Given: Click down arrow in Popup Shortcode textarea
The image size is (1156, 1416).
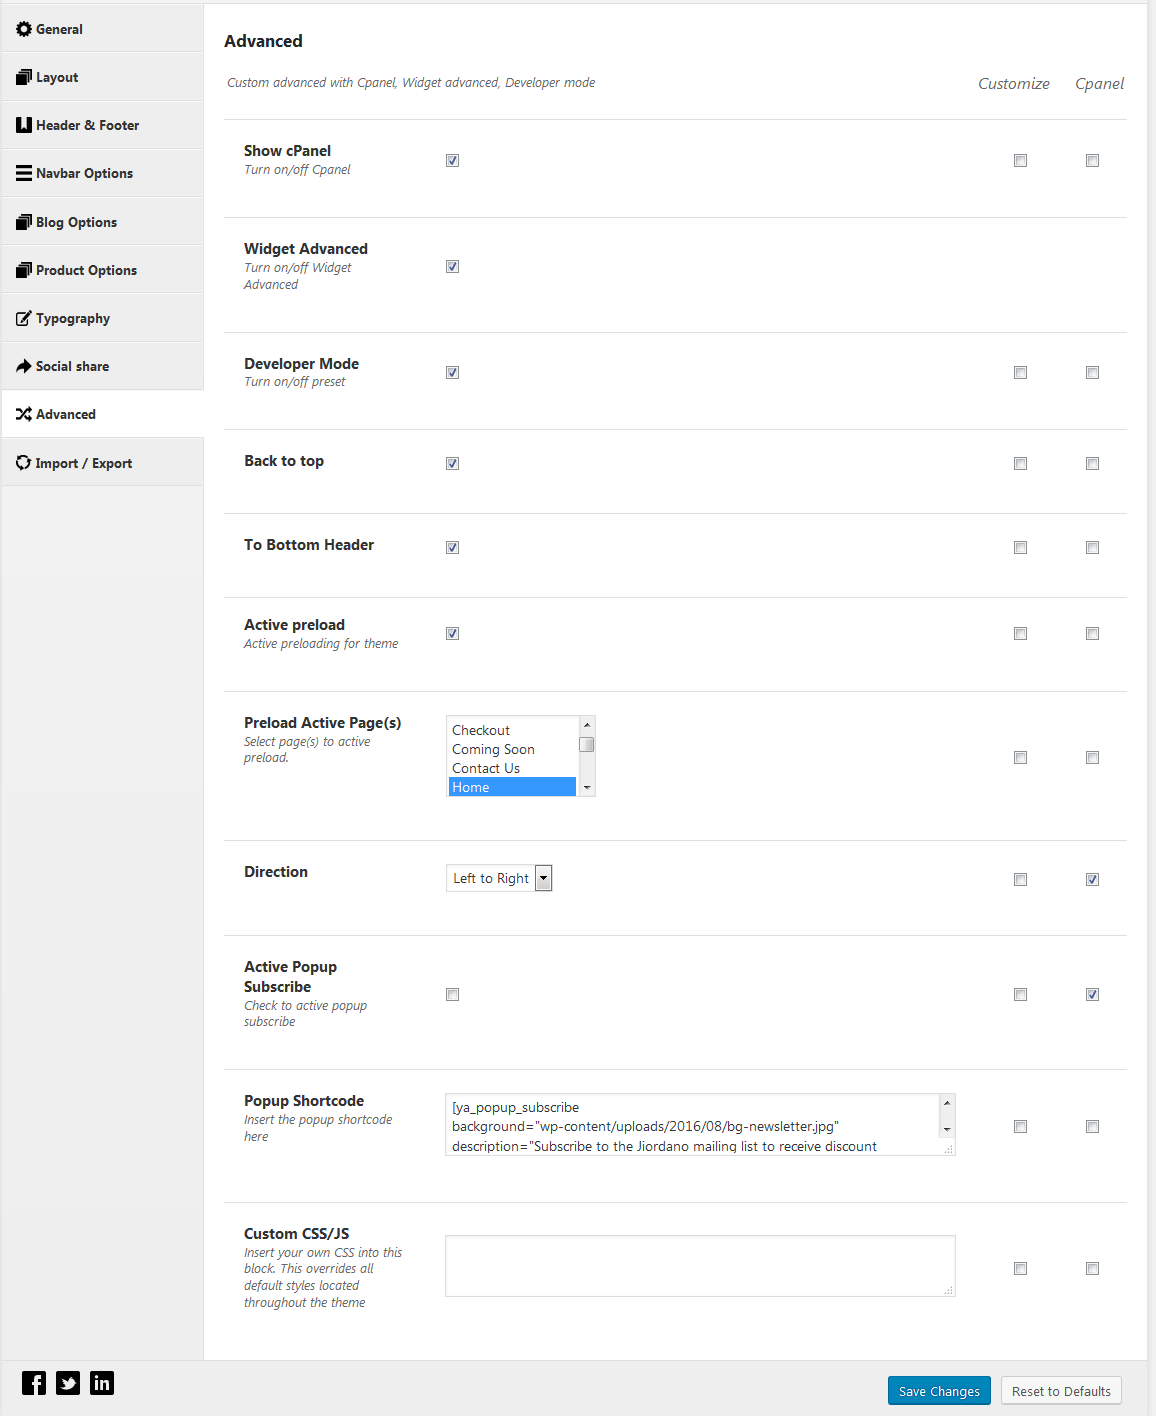Looking at the screenshot, I should point(947,1129).
